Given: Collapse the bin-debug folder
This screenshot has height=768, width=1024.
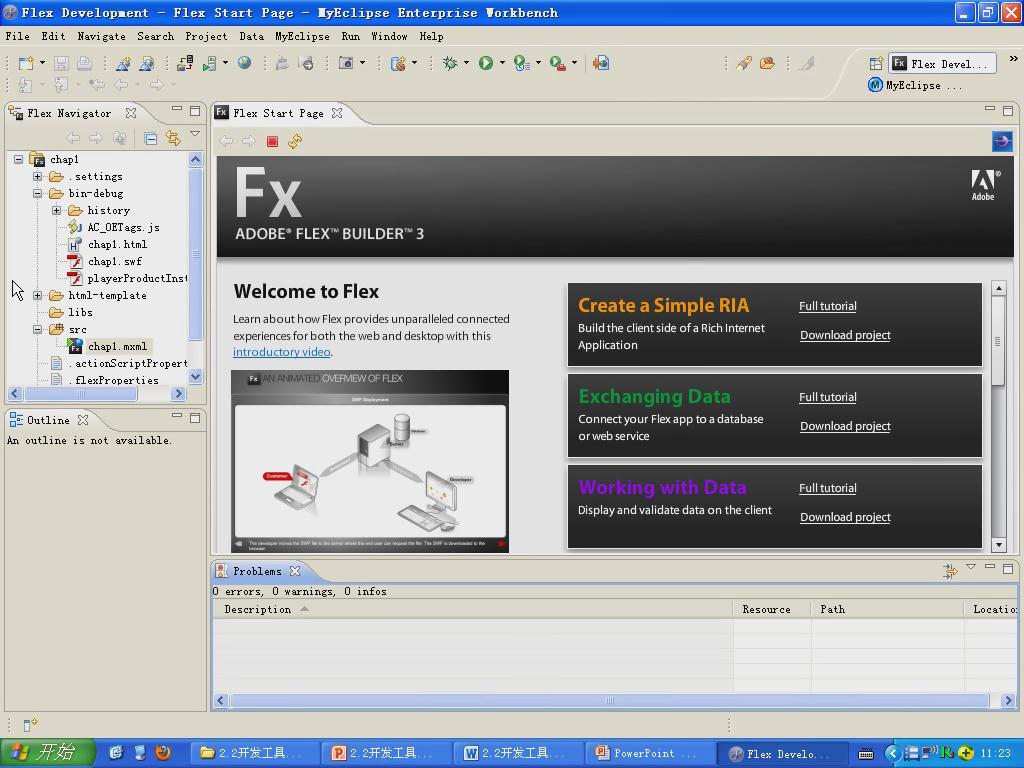Looking at the screenshot, I should (37, 193).
